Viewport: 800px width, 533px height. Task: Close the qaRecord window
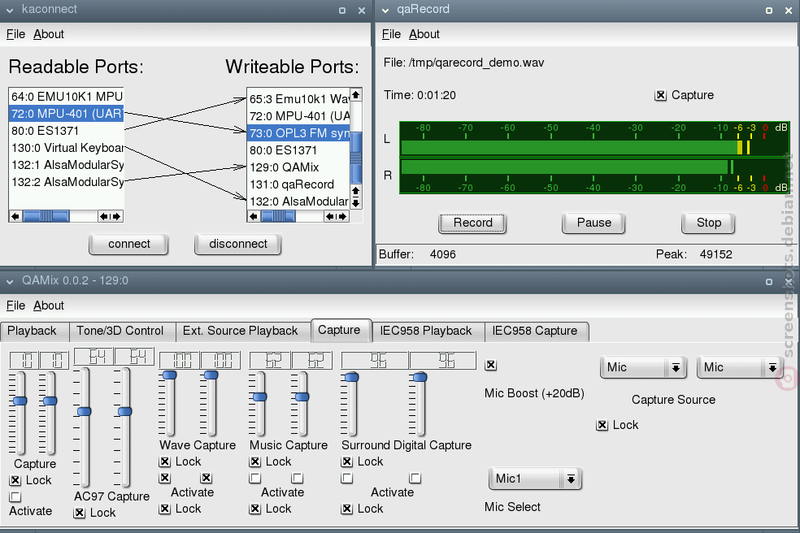coord(788,10)
